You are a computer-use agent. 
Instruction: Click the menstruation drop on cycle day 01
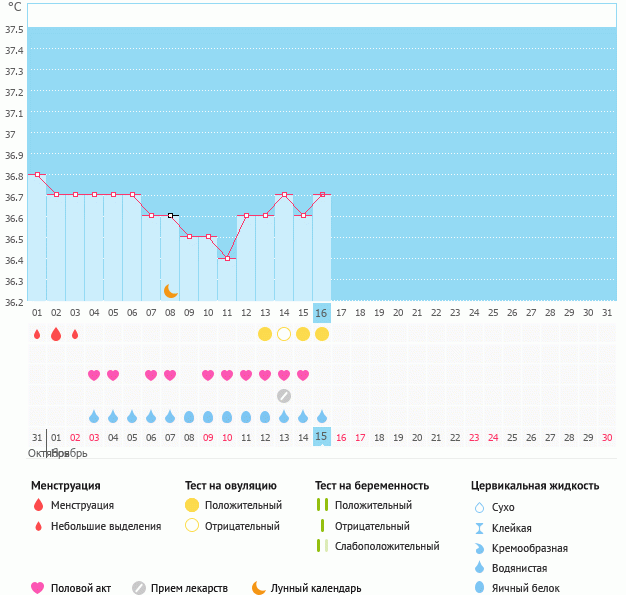pos(37,334)
